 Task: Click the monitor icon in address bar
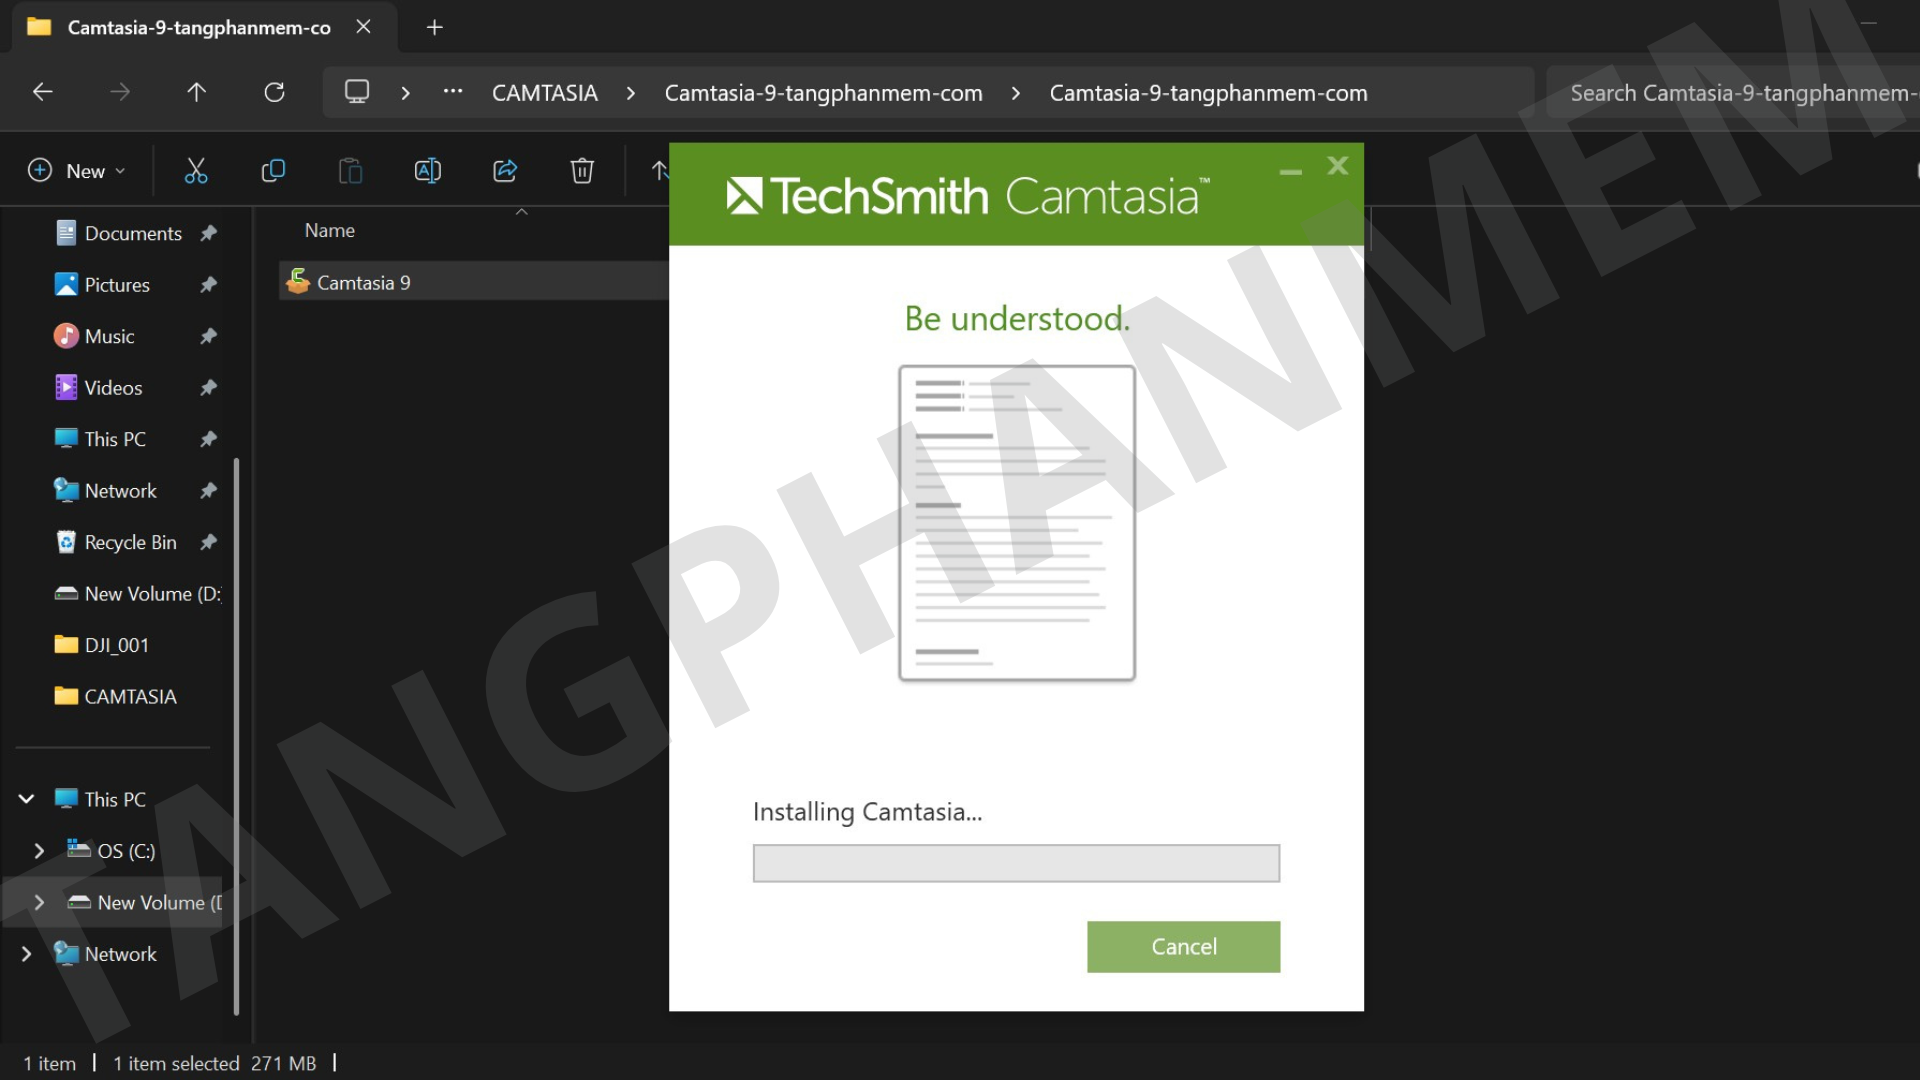357,92
